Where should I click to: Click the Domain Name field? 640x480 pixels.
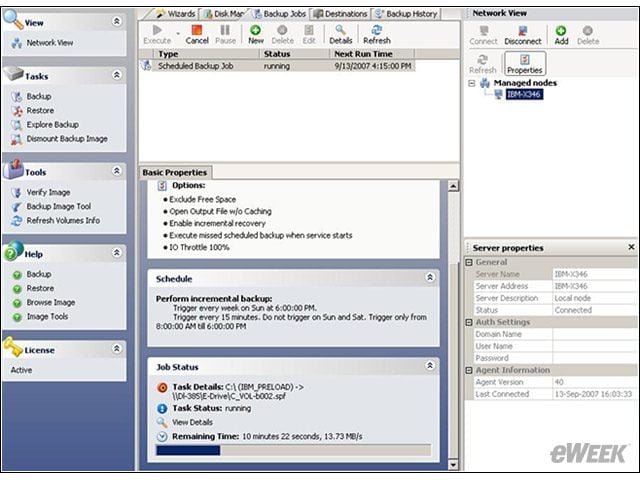(594, 334)
